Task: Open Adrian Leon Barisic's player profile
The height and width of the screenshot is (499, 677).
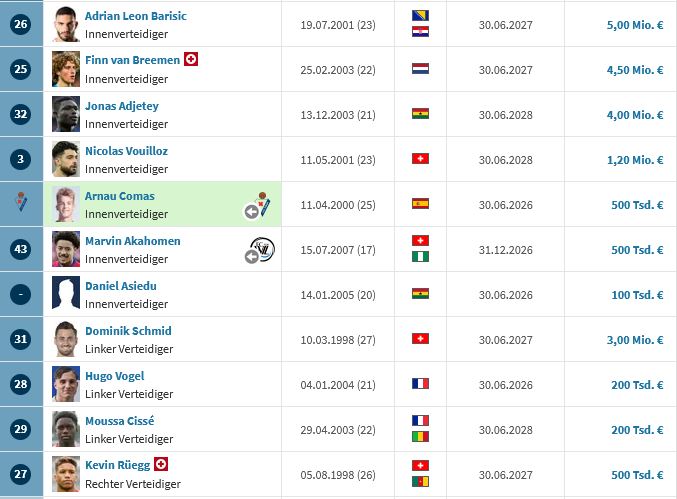Action: pyautogui.click(x=135, y=16)
